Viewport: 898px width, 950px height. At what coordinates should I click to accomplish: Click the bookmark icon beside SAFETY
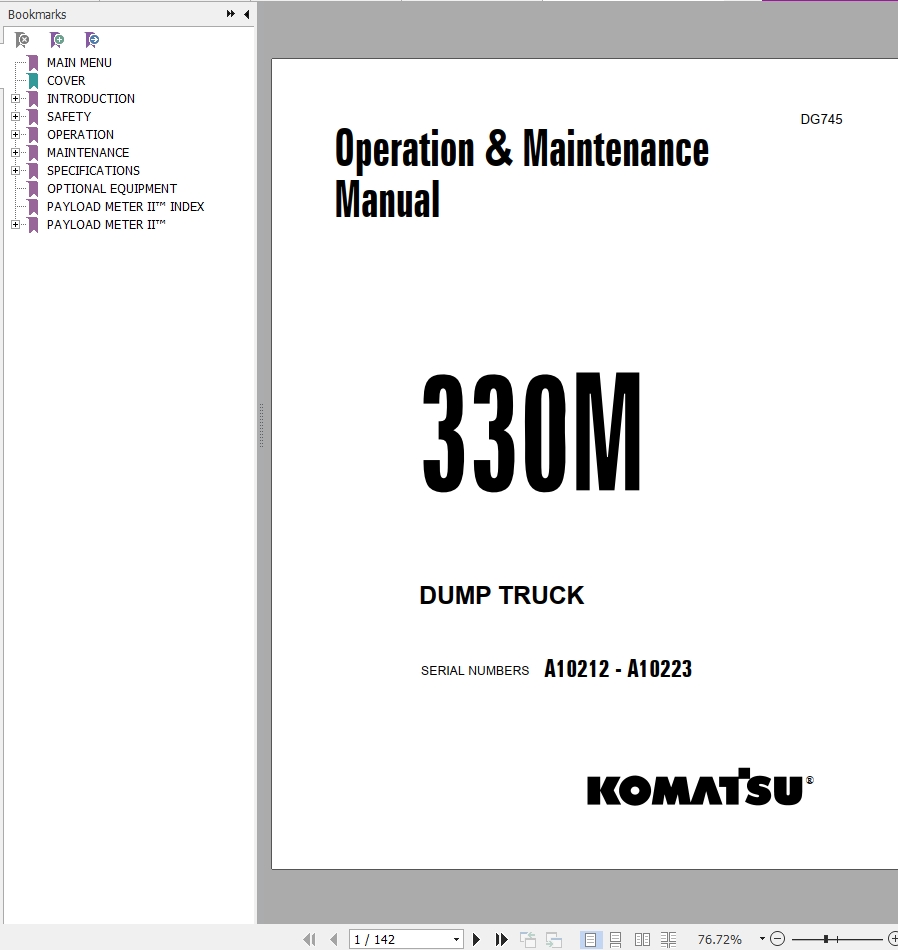tap(33, 116)
